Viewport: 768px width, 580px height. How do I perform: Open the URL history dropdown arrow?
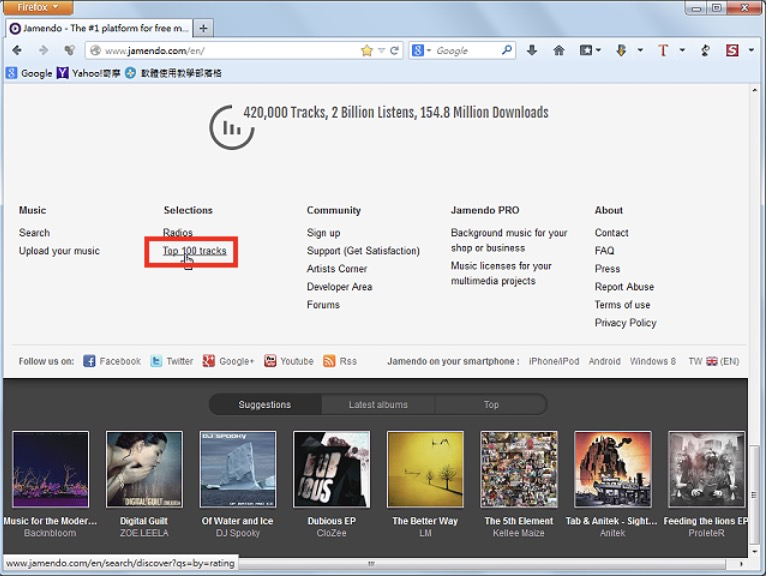[382, 50]
